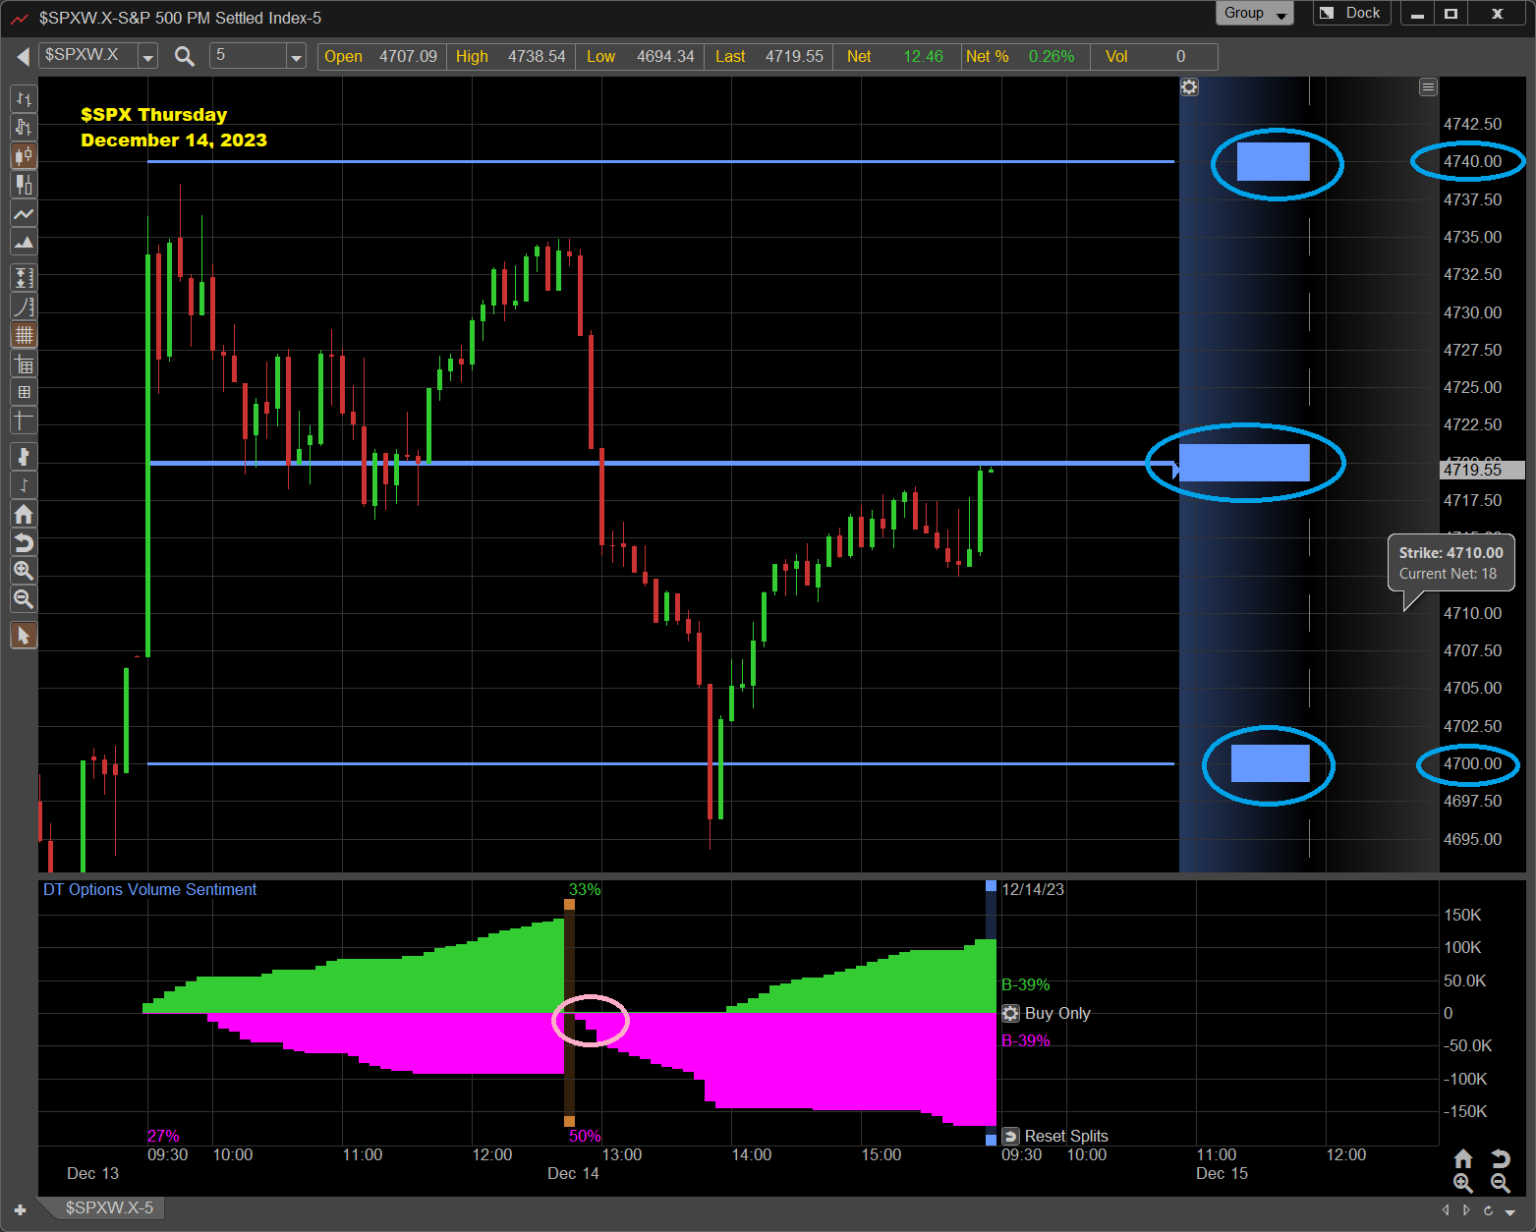Click the hamburger menu icon above price axis

pyautogui.click(x=1428, y=88)
